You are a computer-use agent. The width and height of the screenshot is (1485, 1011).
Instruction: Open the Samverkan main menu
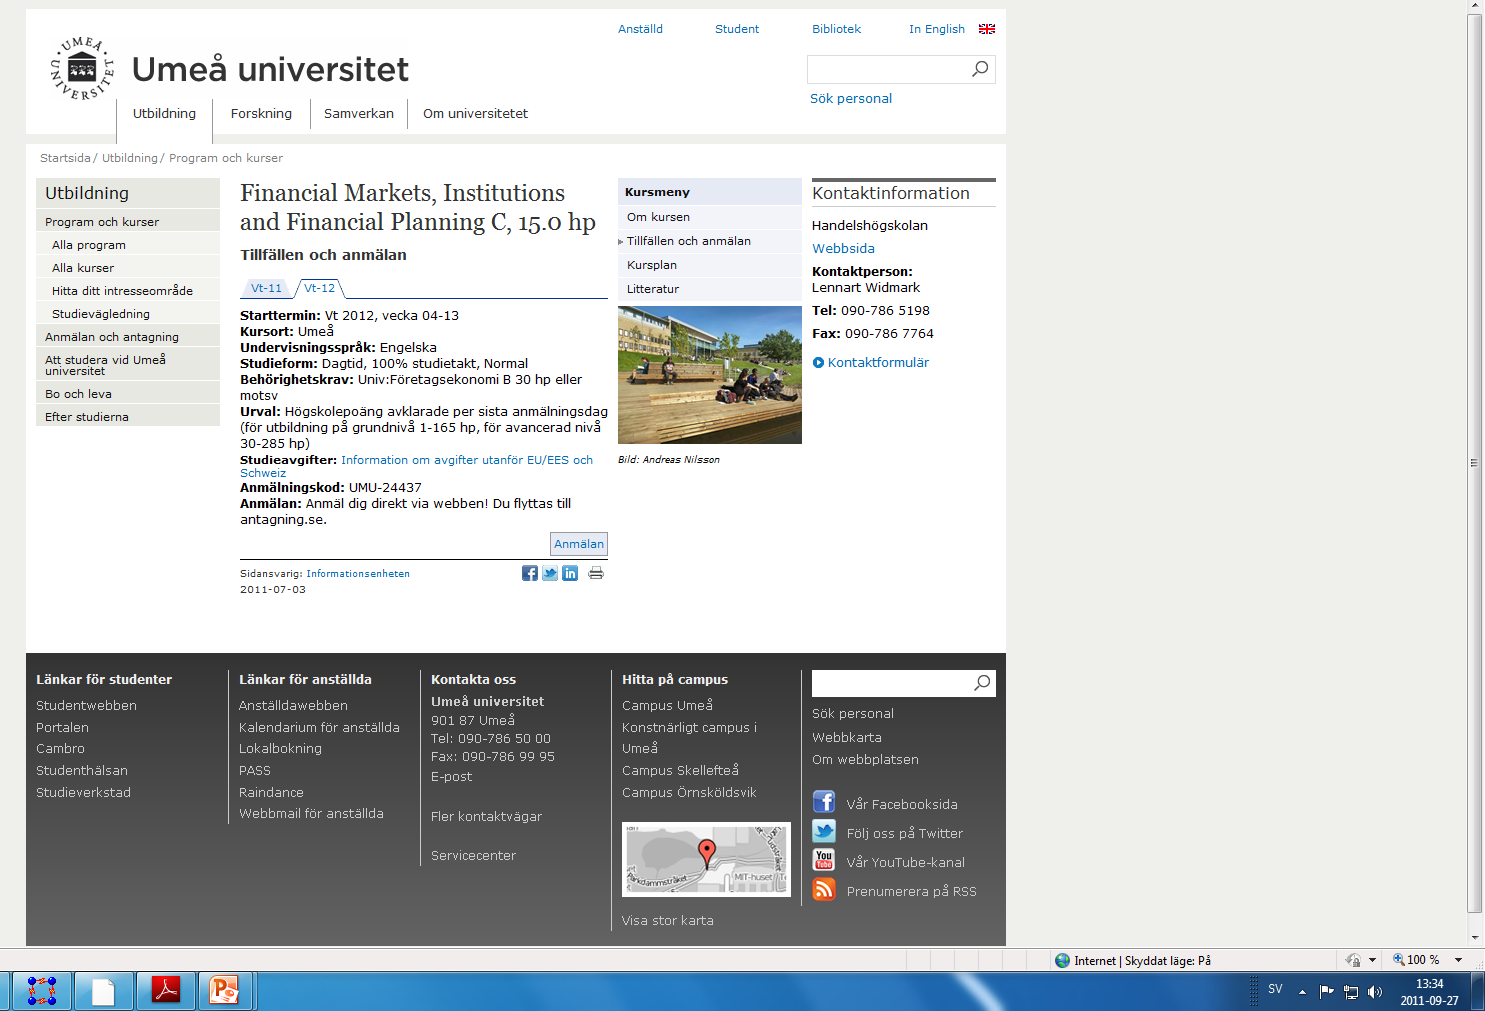coord(359,114)
